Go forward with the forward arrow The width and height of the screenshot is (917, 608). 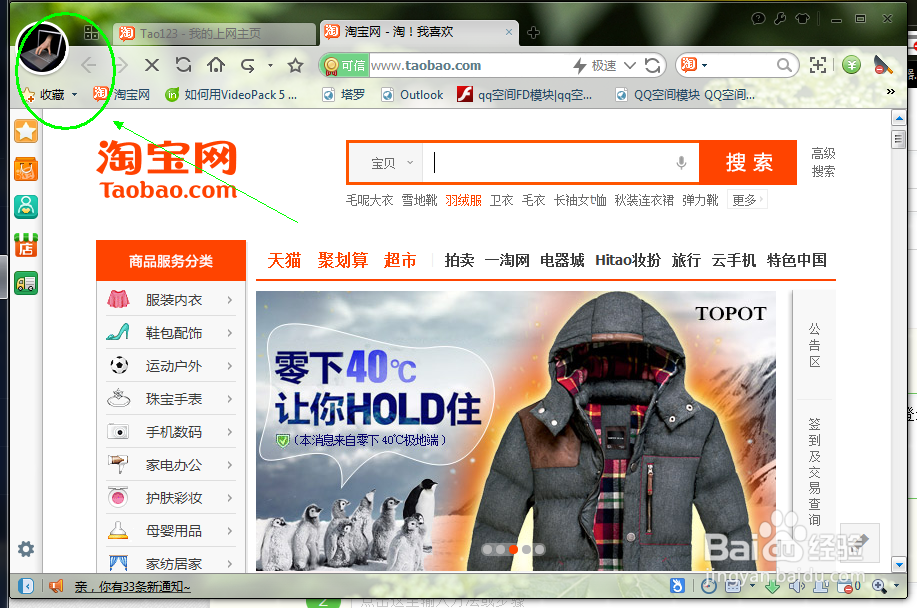click(x=120, y=65)
